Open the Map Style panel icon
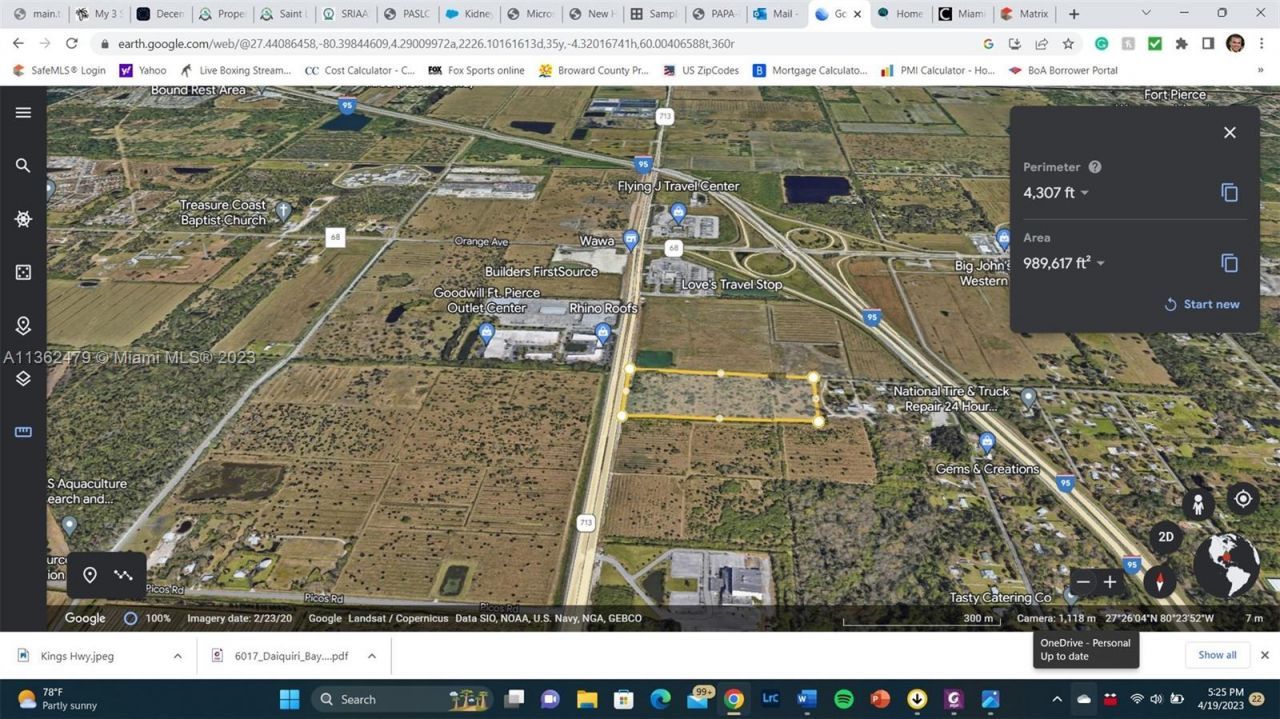Screen dimensions: 1280x719 (x=22, y=378)
